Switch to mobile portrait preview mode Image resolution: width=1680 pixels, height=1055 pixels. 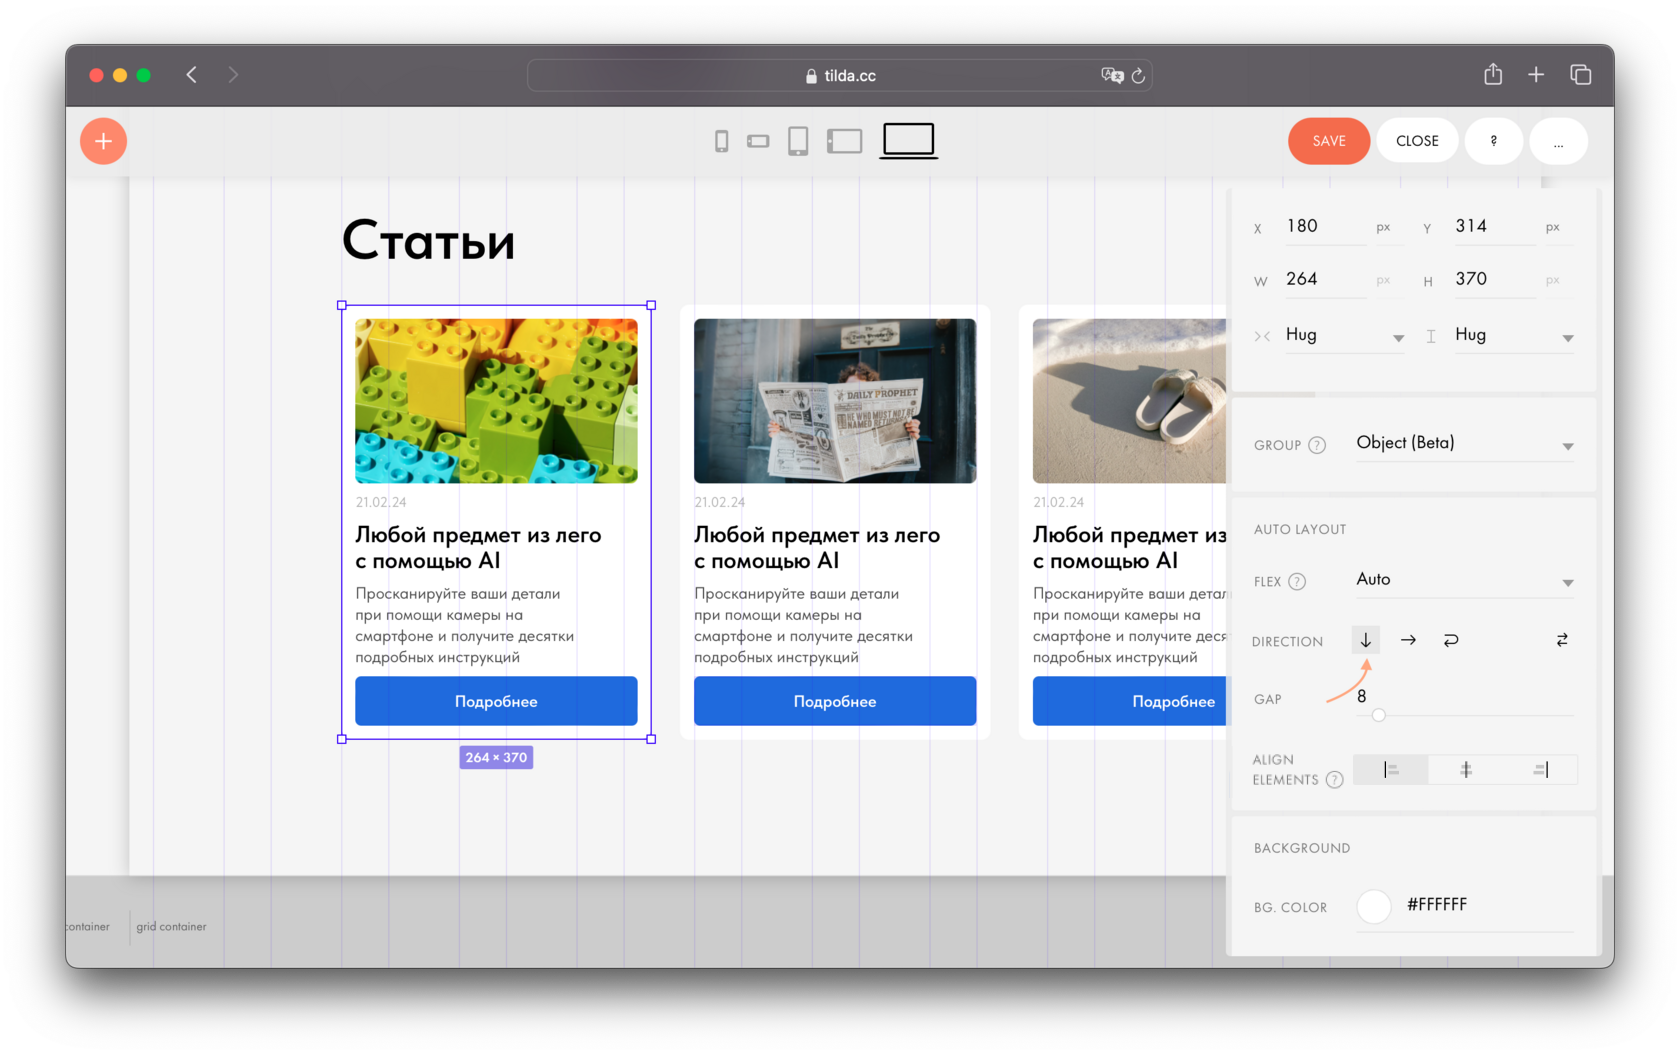[x=722, y=141]
